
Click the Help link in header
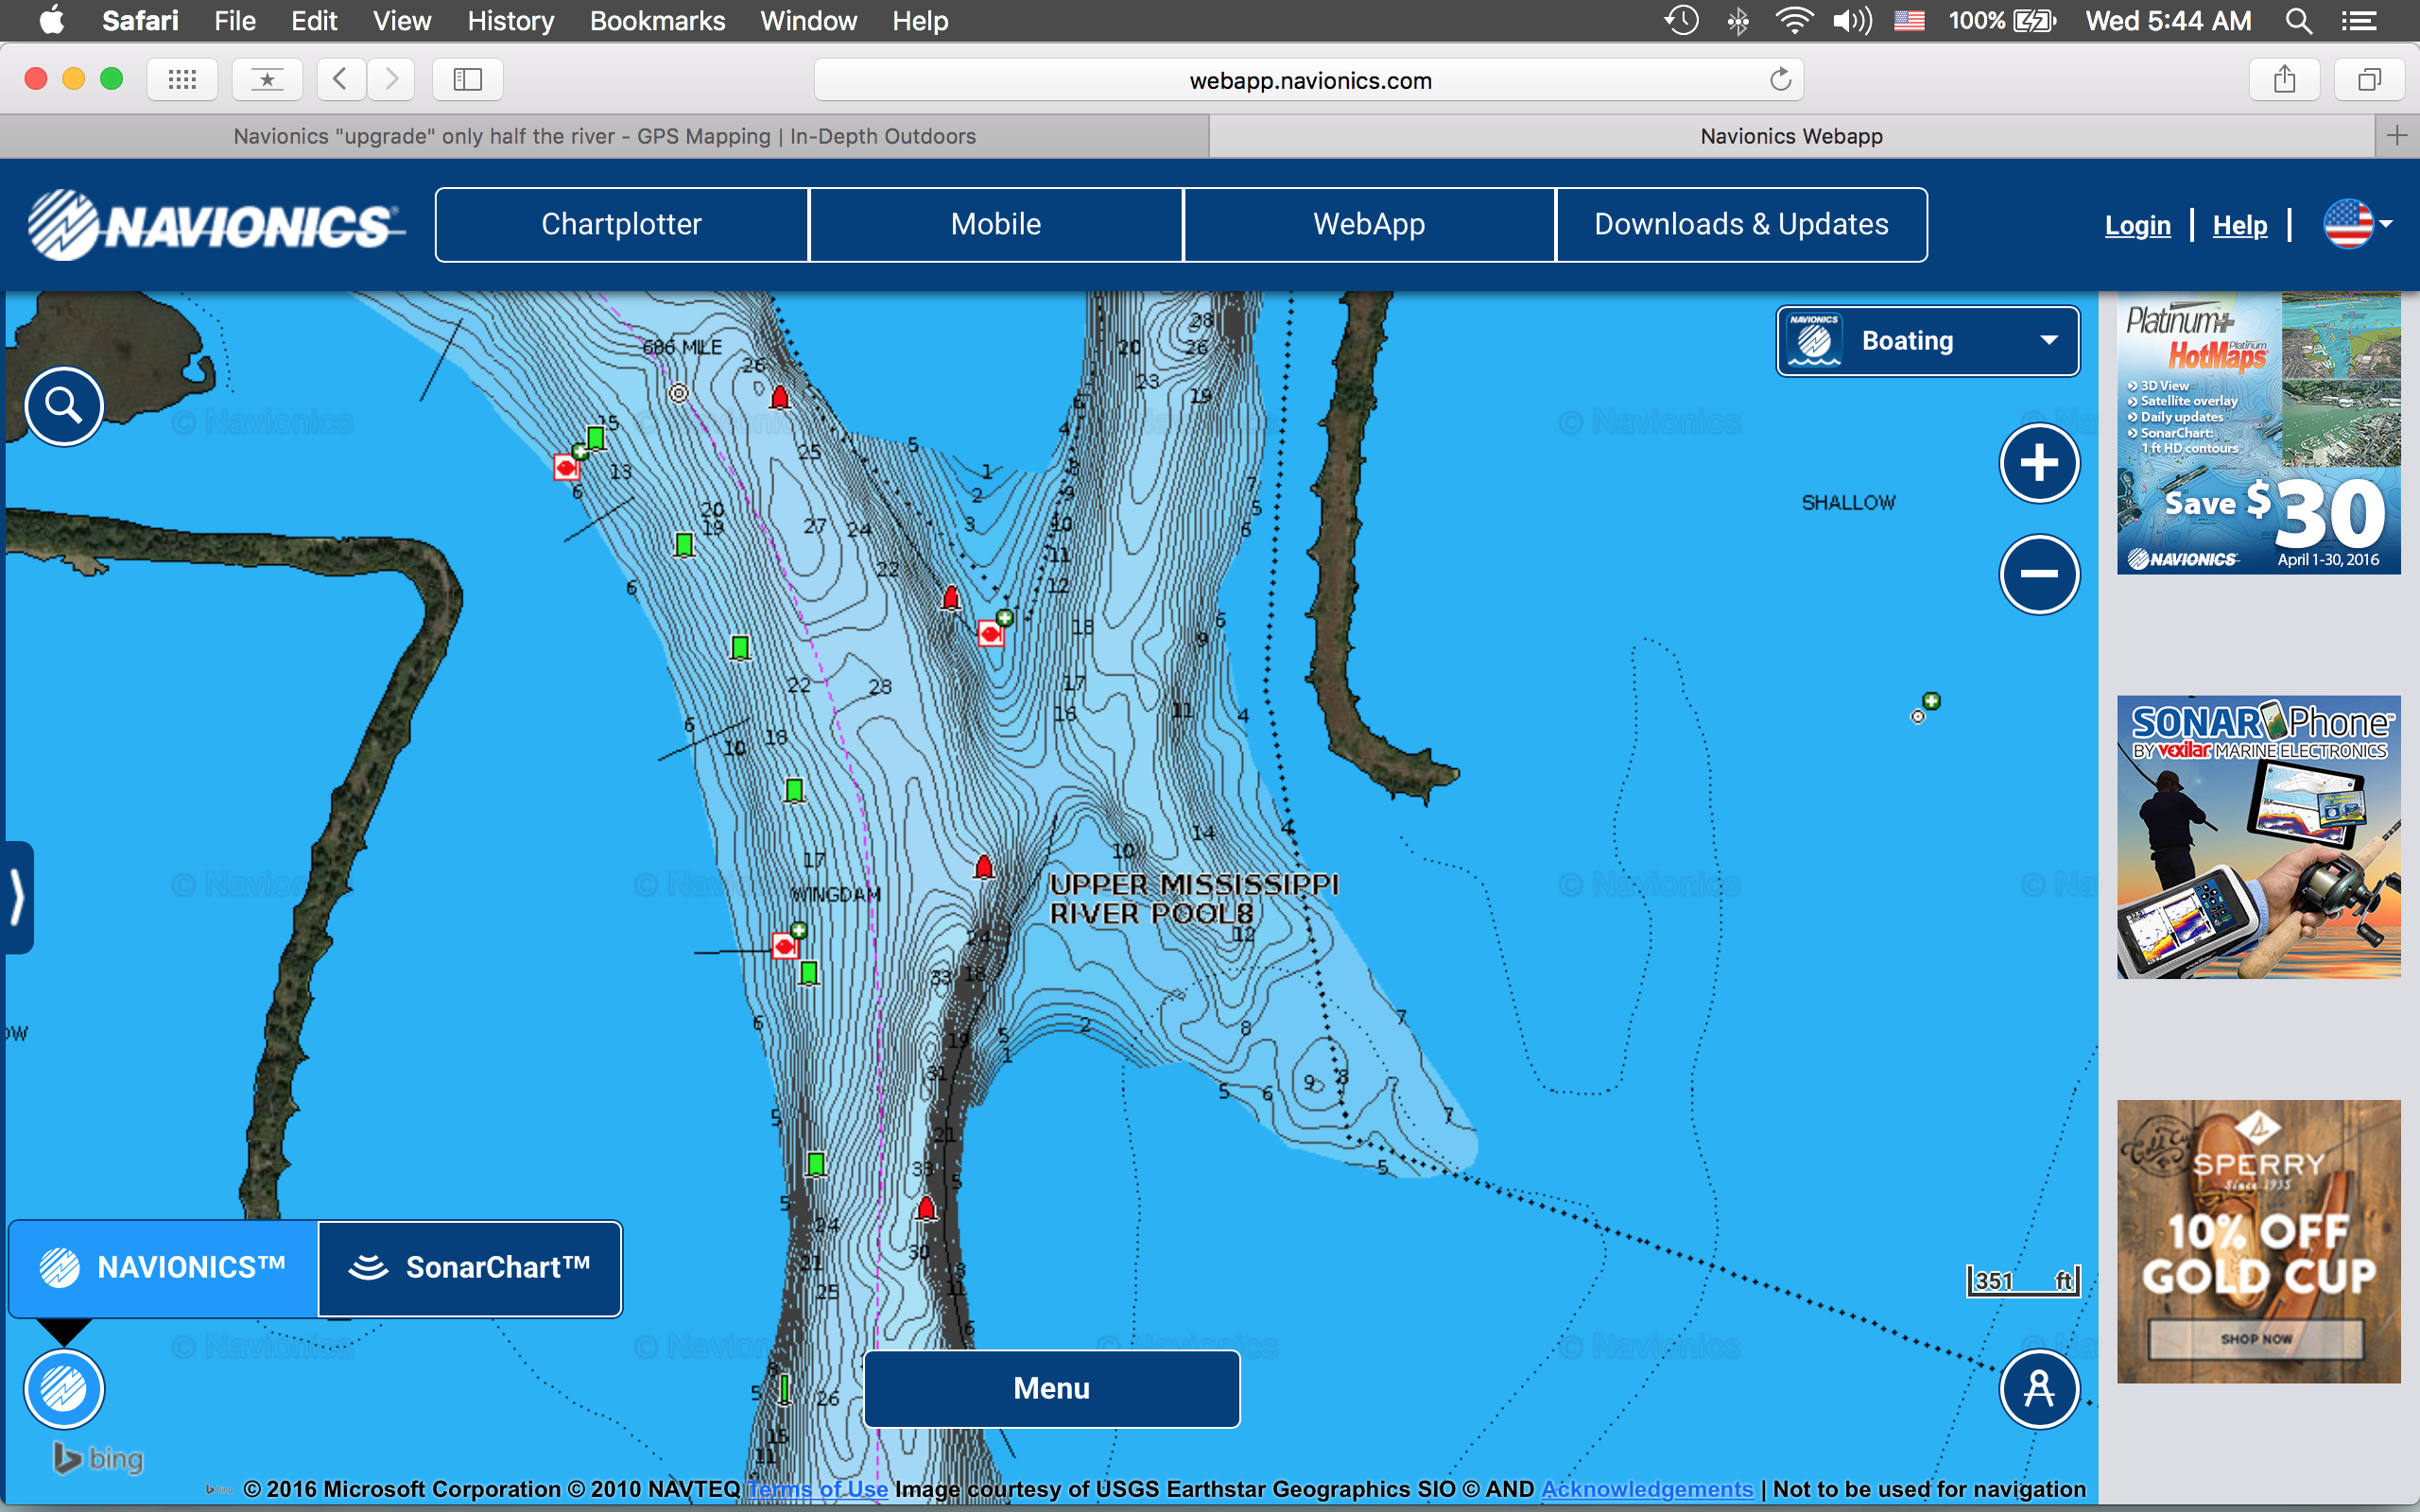coord(2240,225)
